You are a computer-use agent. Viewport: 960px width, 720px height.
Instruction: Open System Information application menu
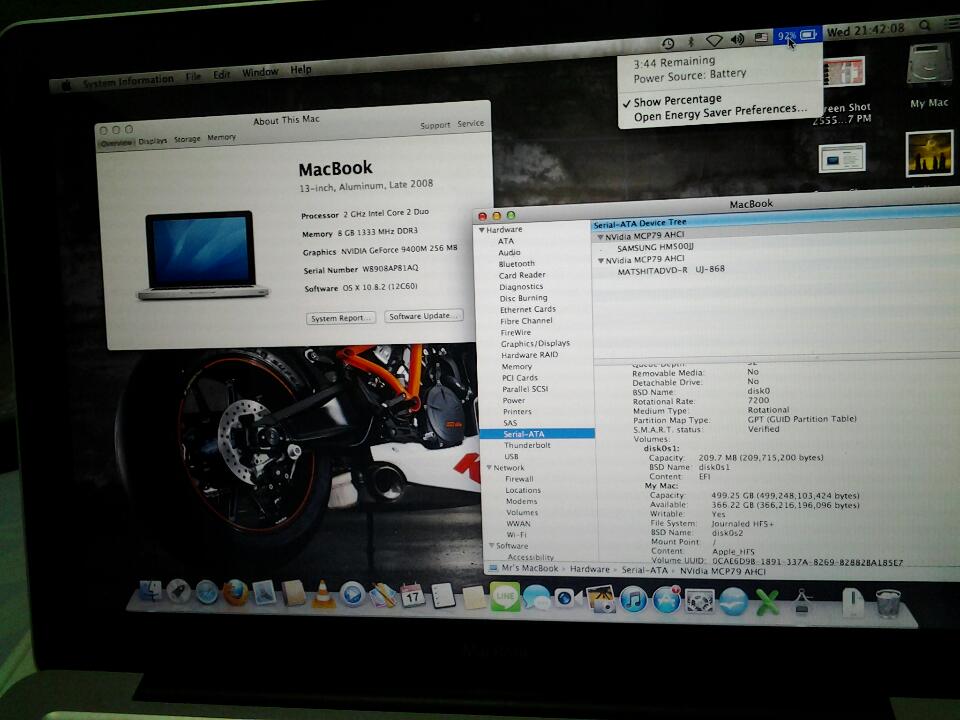pyautogui.click(x=128, y=80)
